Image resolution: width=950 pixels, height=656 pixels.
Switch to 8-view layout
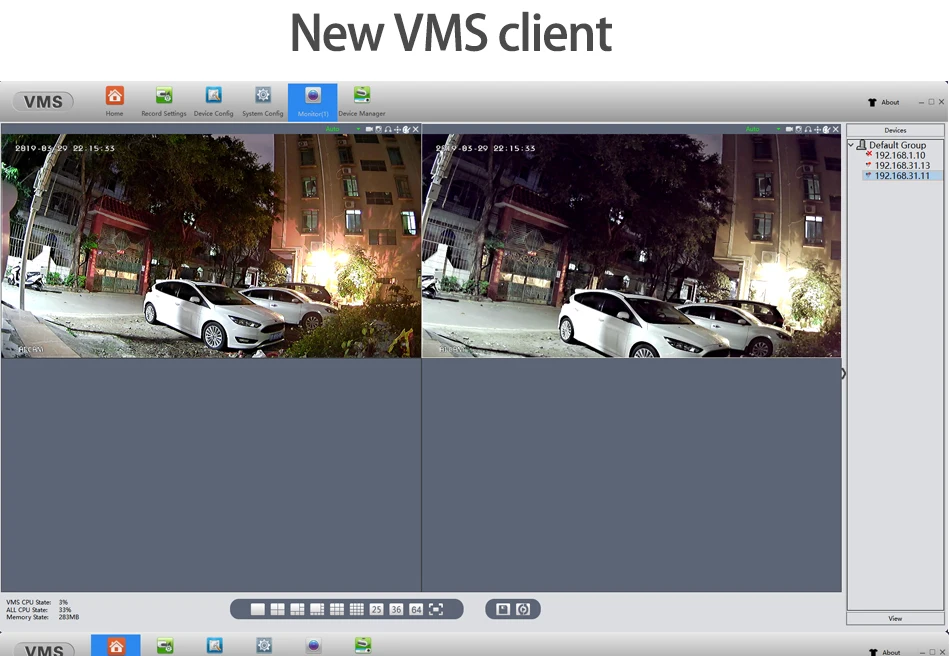click(317, 609)
